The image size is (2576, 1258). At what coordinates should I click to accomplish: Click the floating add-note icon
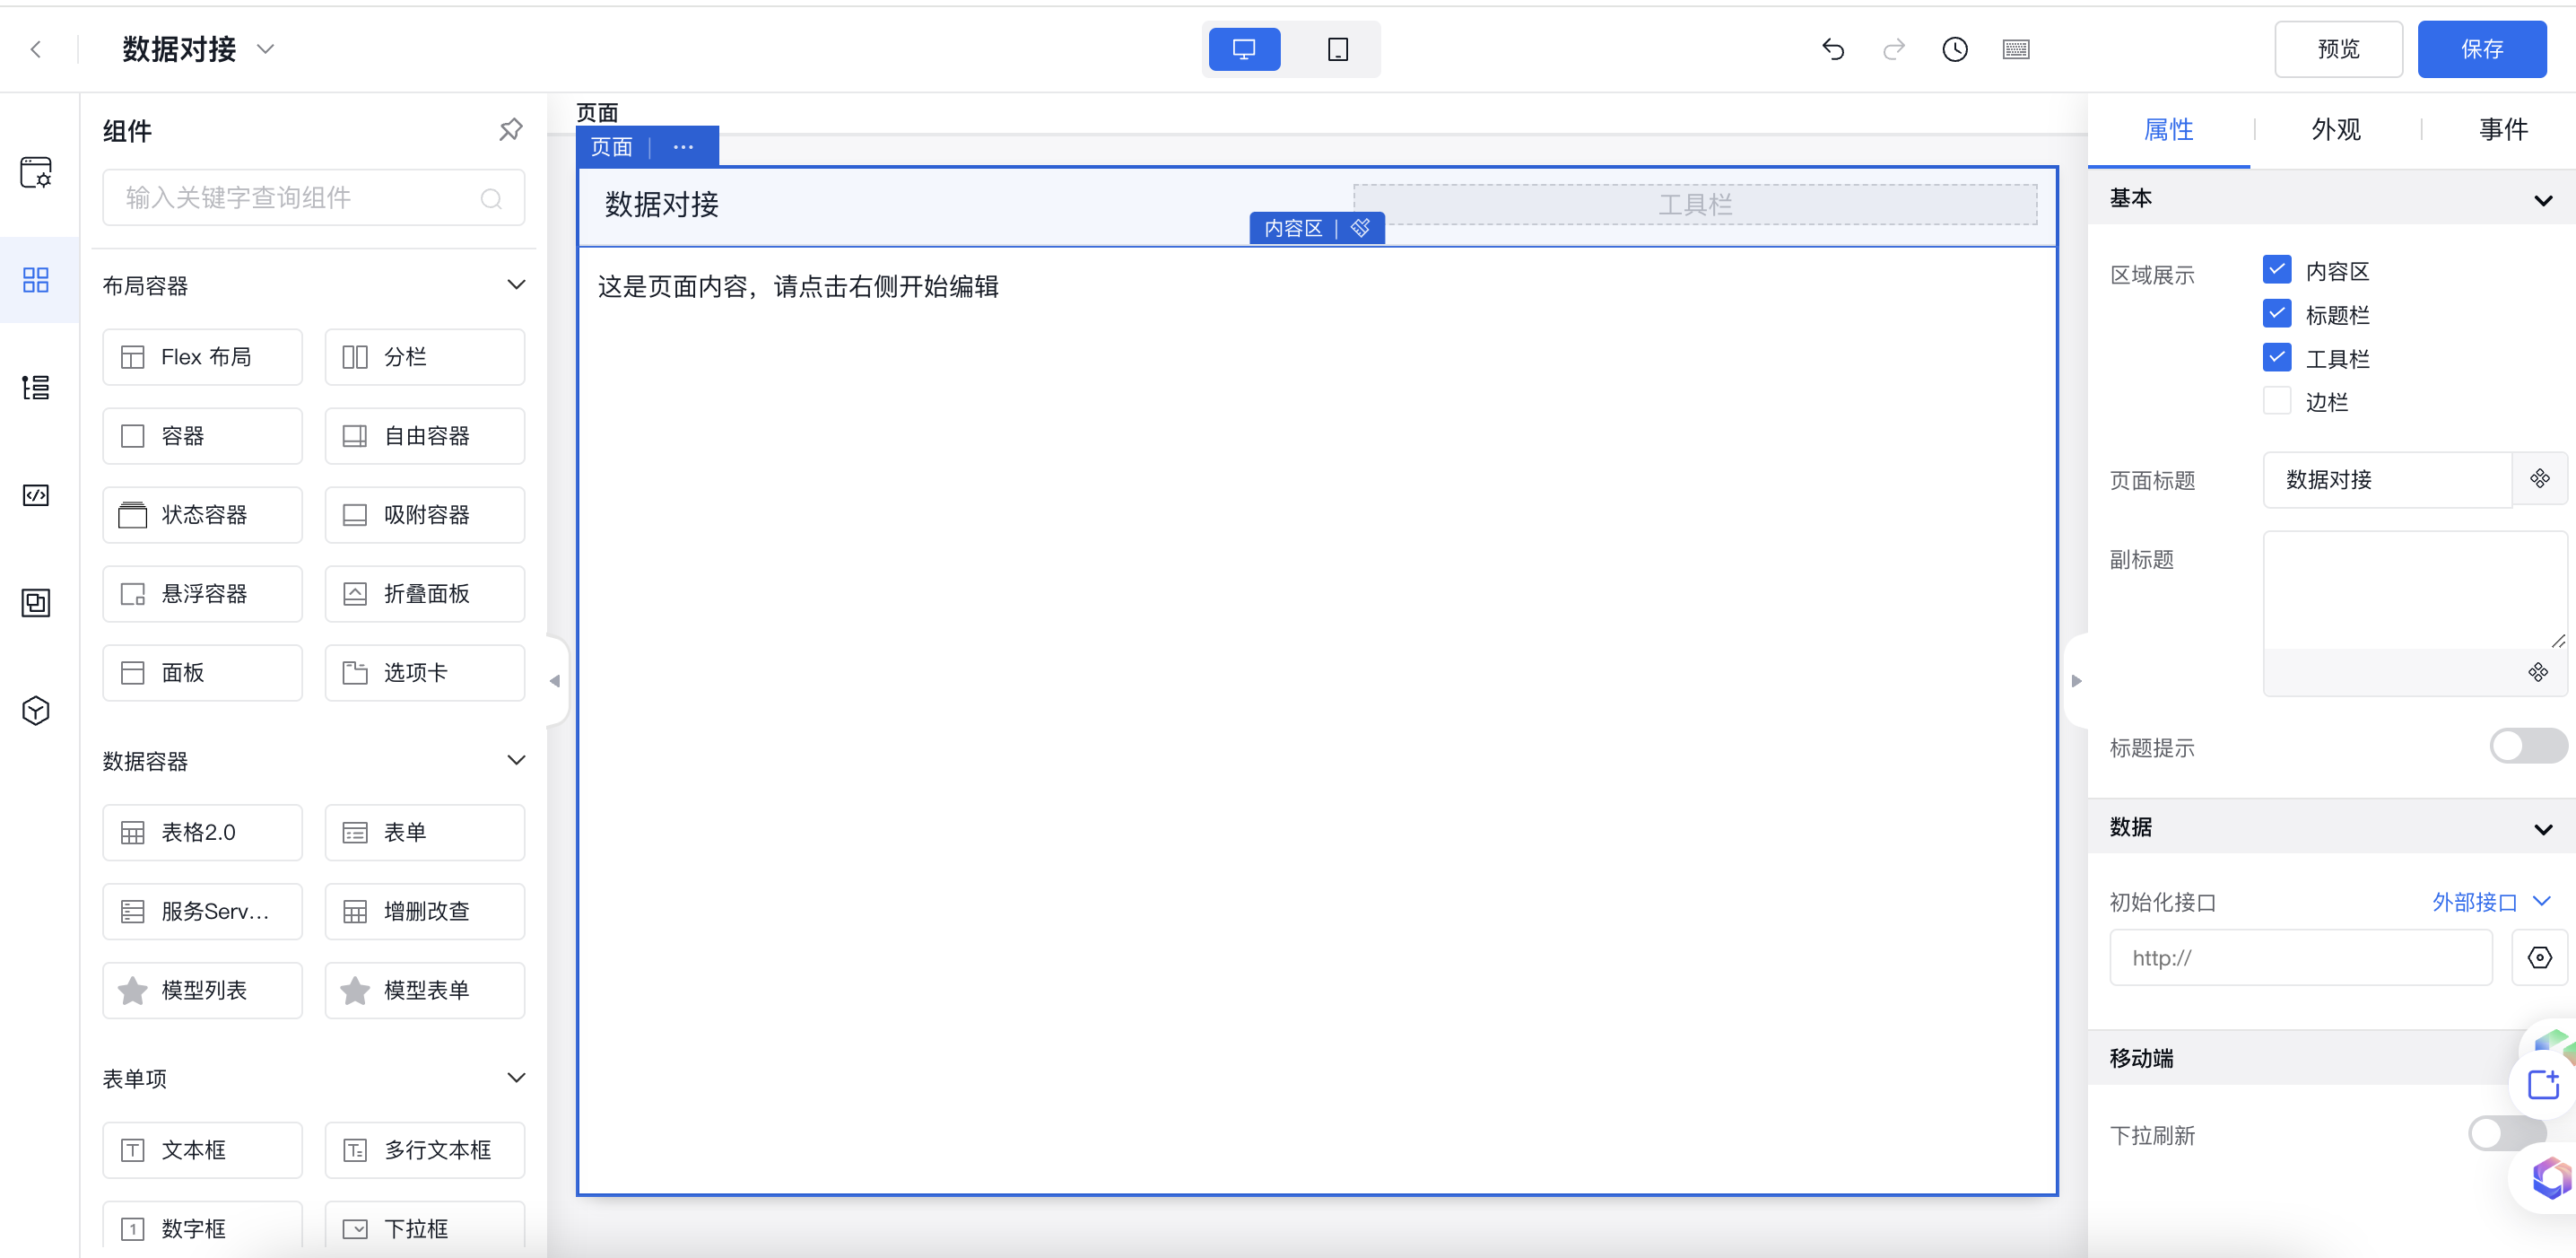[x=2544, y=1084]
